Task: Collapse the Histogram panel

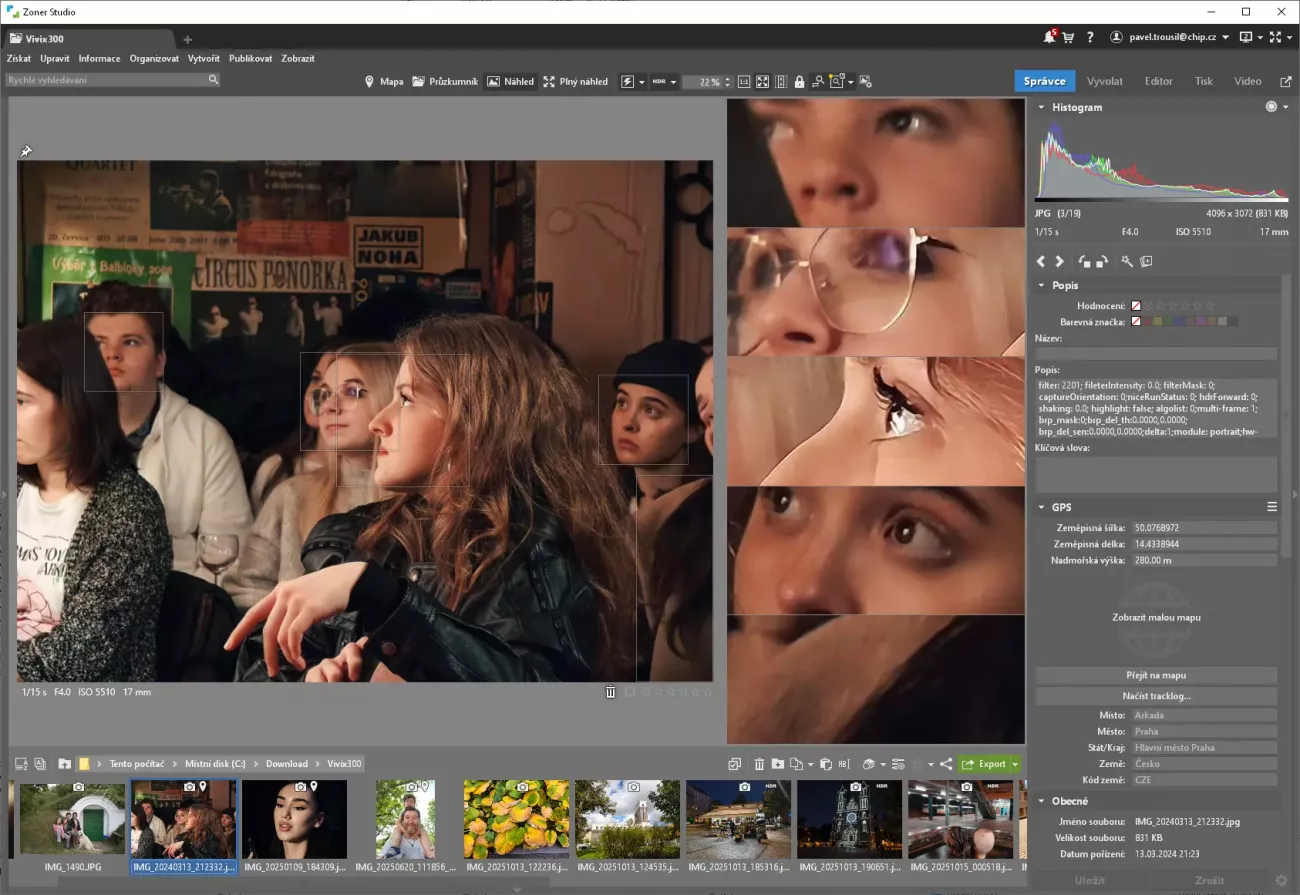Action: (x=1041, y=107)
